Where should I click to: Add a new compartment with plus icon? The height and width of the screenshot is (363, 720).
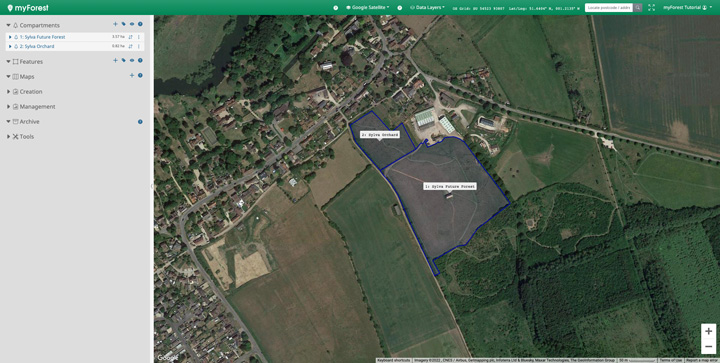[115, 24]
